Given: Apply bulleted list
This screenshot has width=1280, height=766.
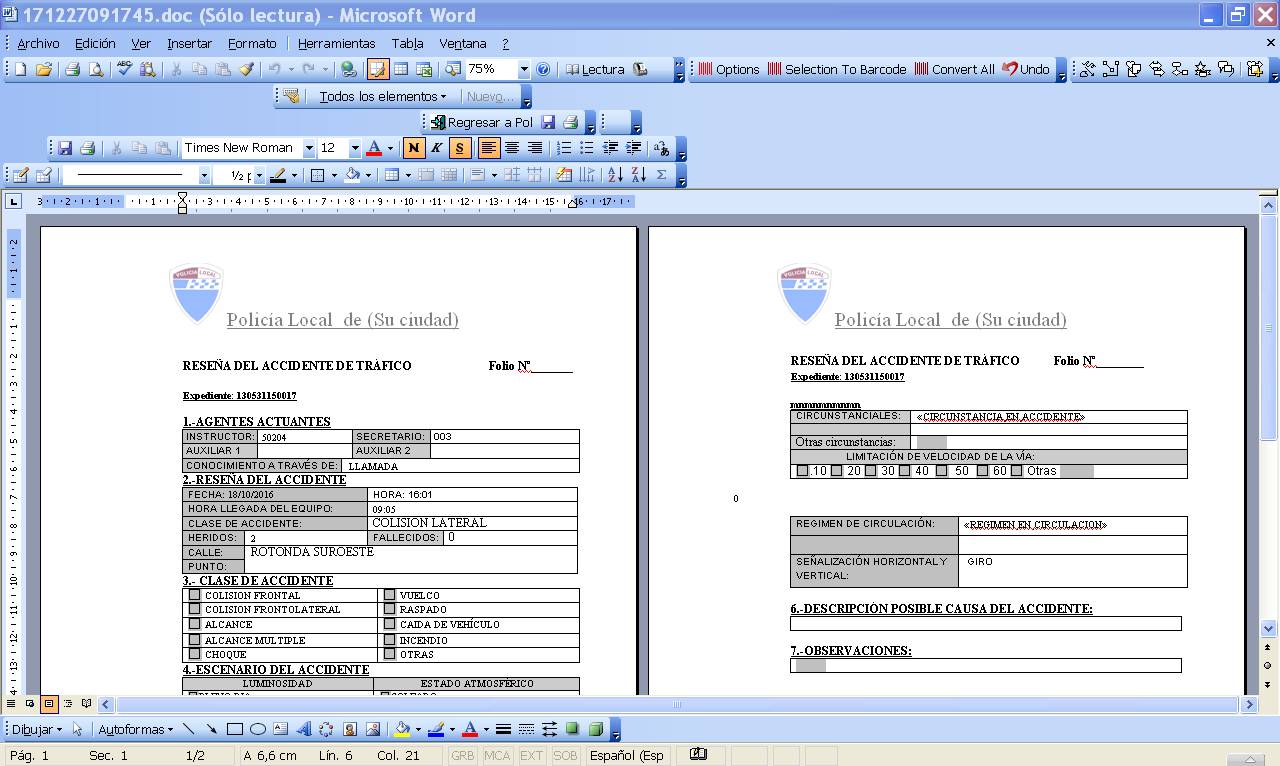Looking at the screenshot, I should click(x=586, y=148).
